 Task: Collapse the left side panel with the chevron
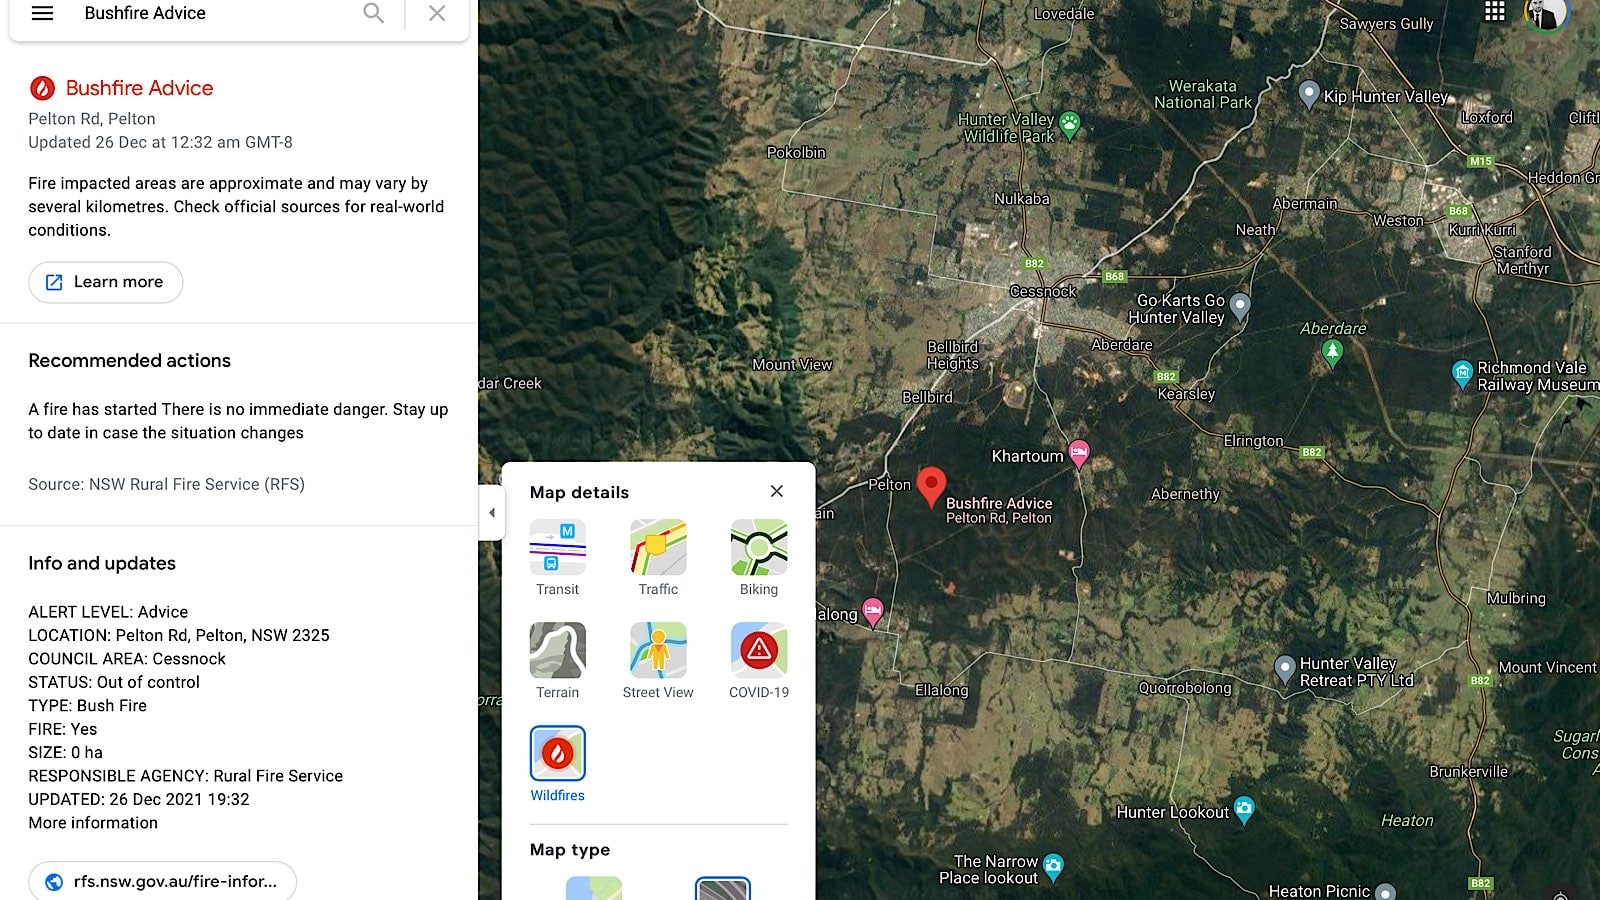492,512
